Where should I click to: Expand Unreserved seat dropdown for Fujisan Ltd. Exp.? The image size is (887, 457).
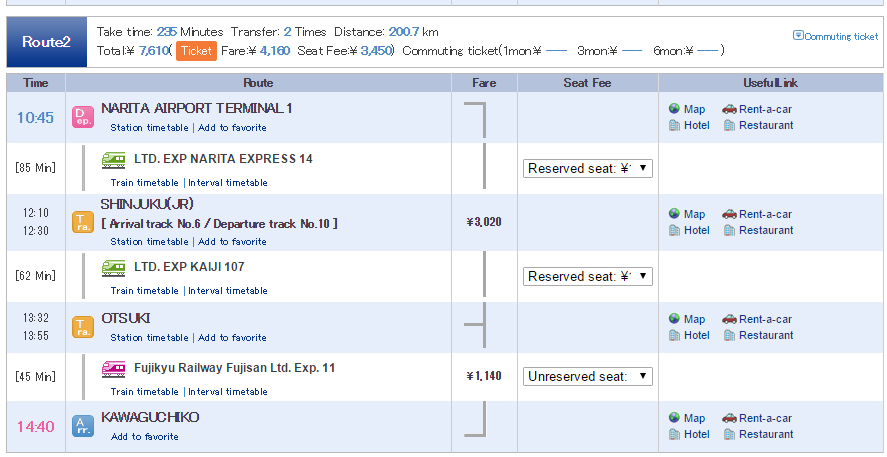coord(587,377)
